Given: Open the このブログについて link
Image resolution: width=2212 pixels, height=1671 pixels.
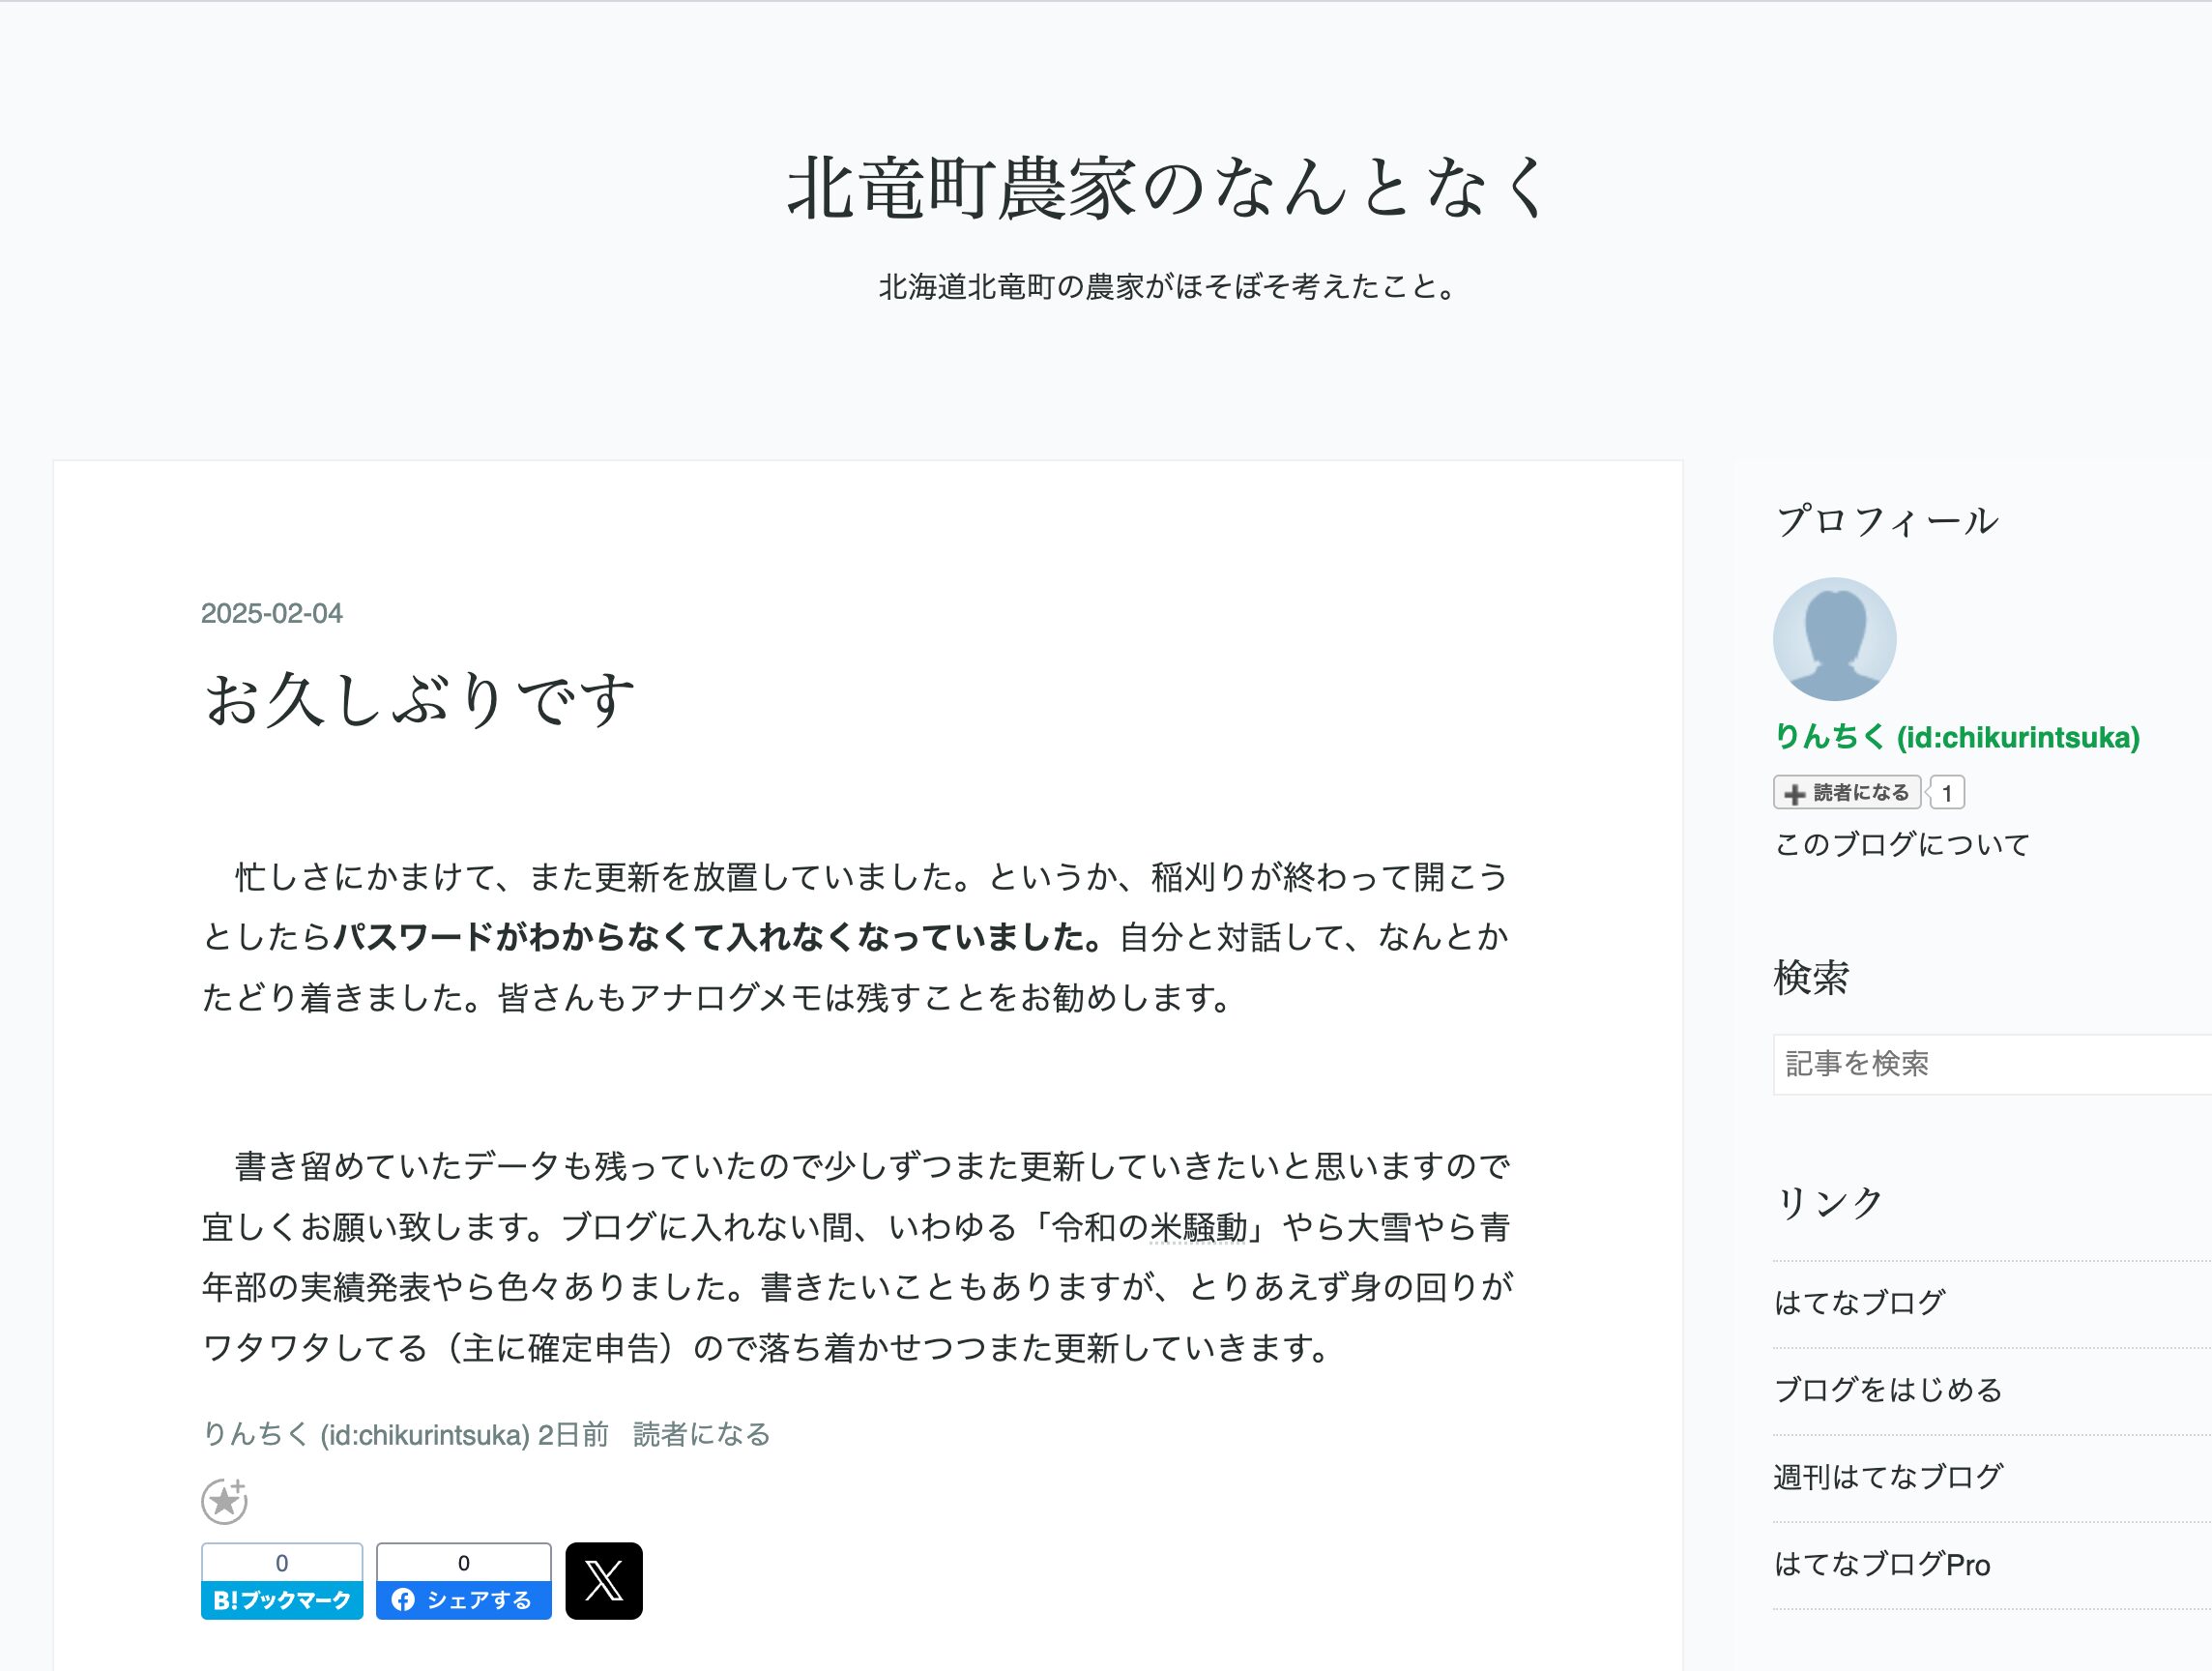Looking at the screenshot, I should tap(1901, 844).
